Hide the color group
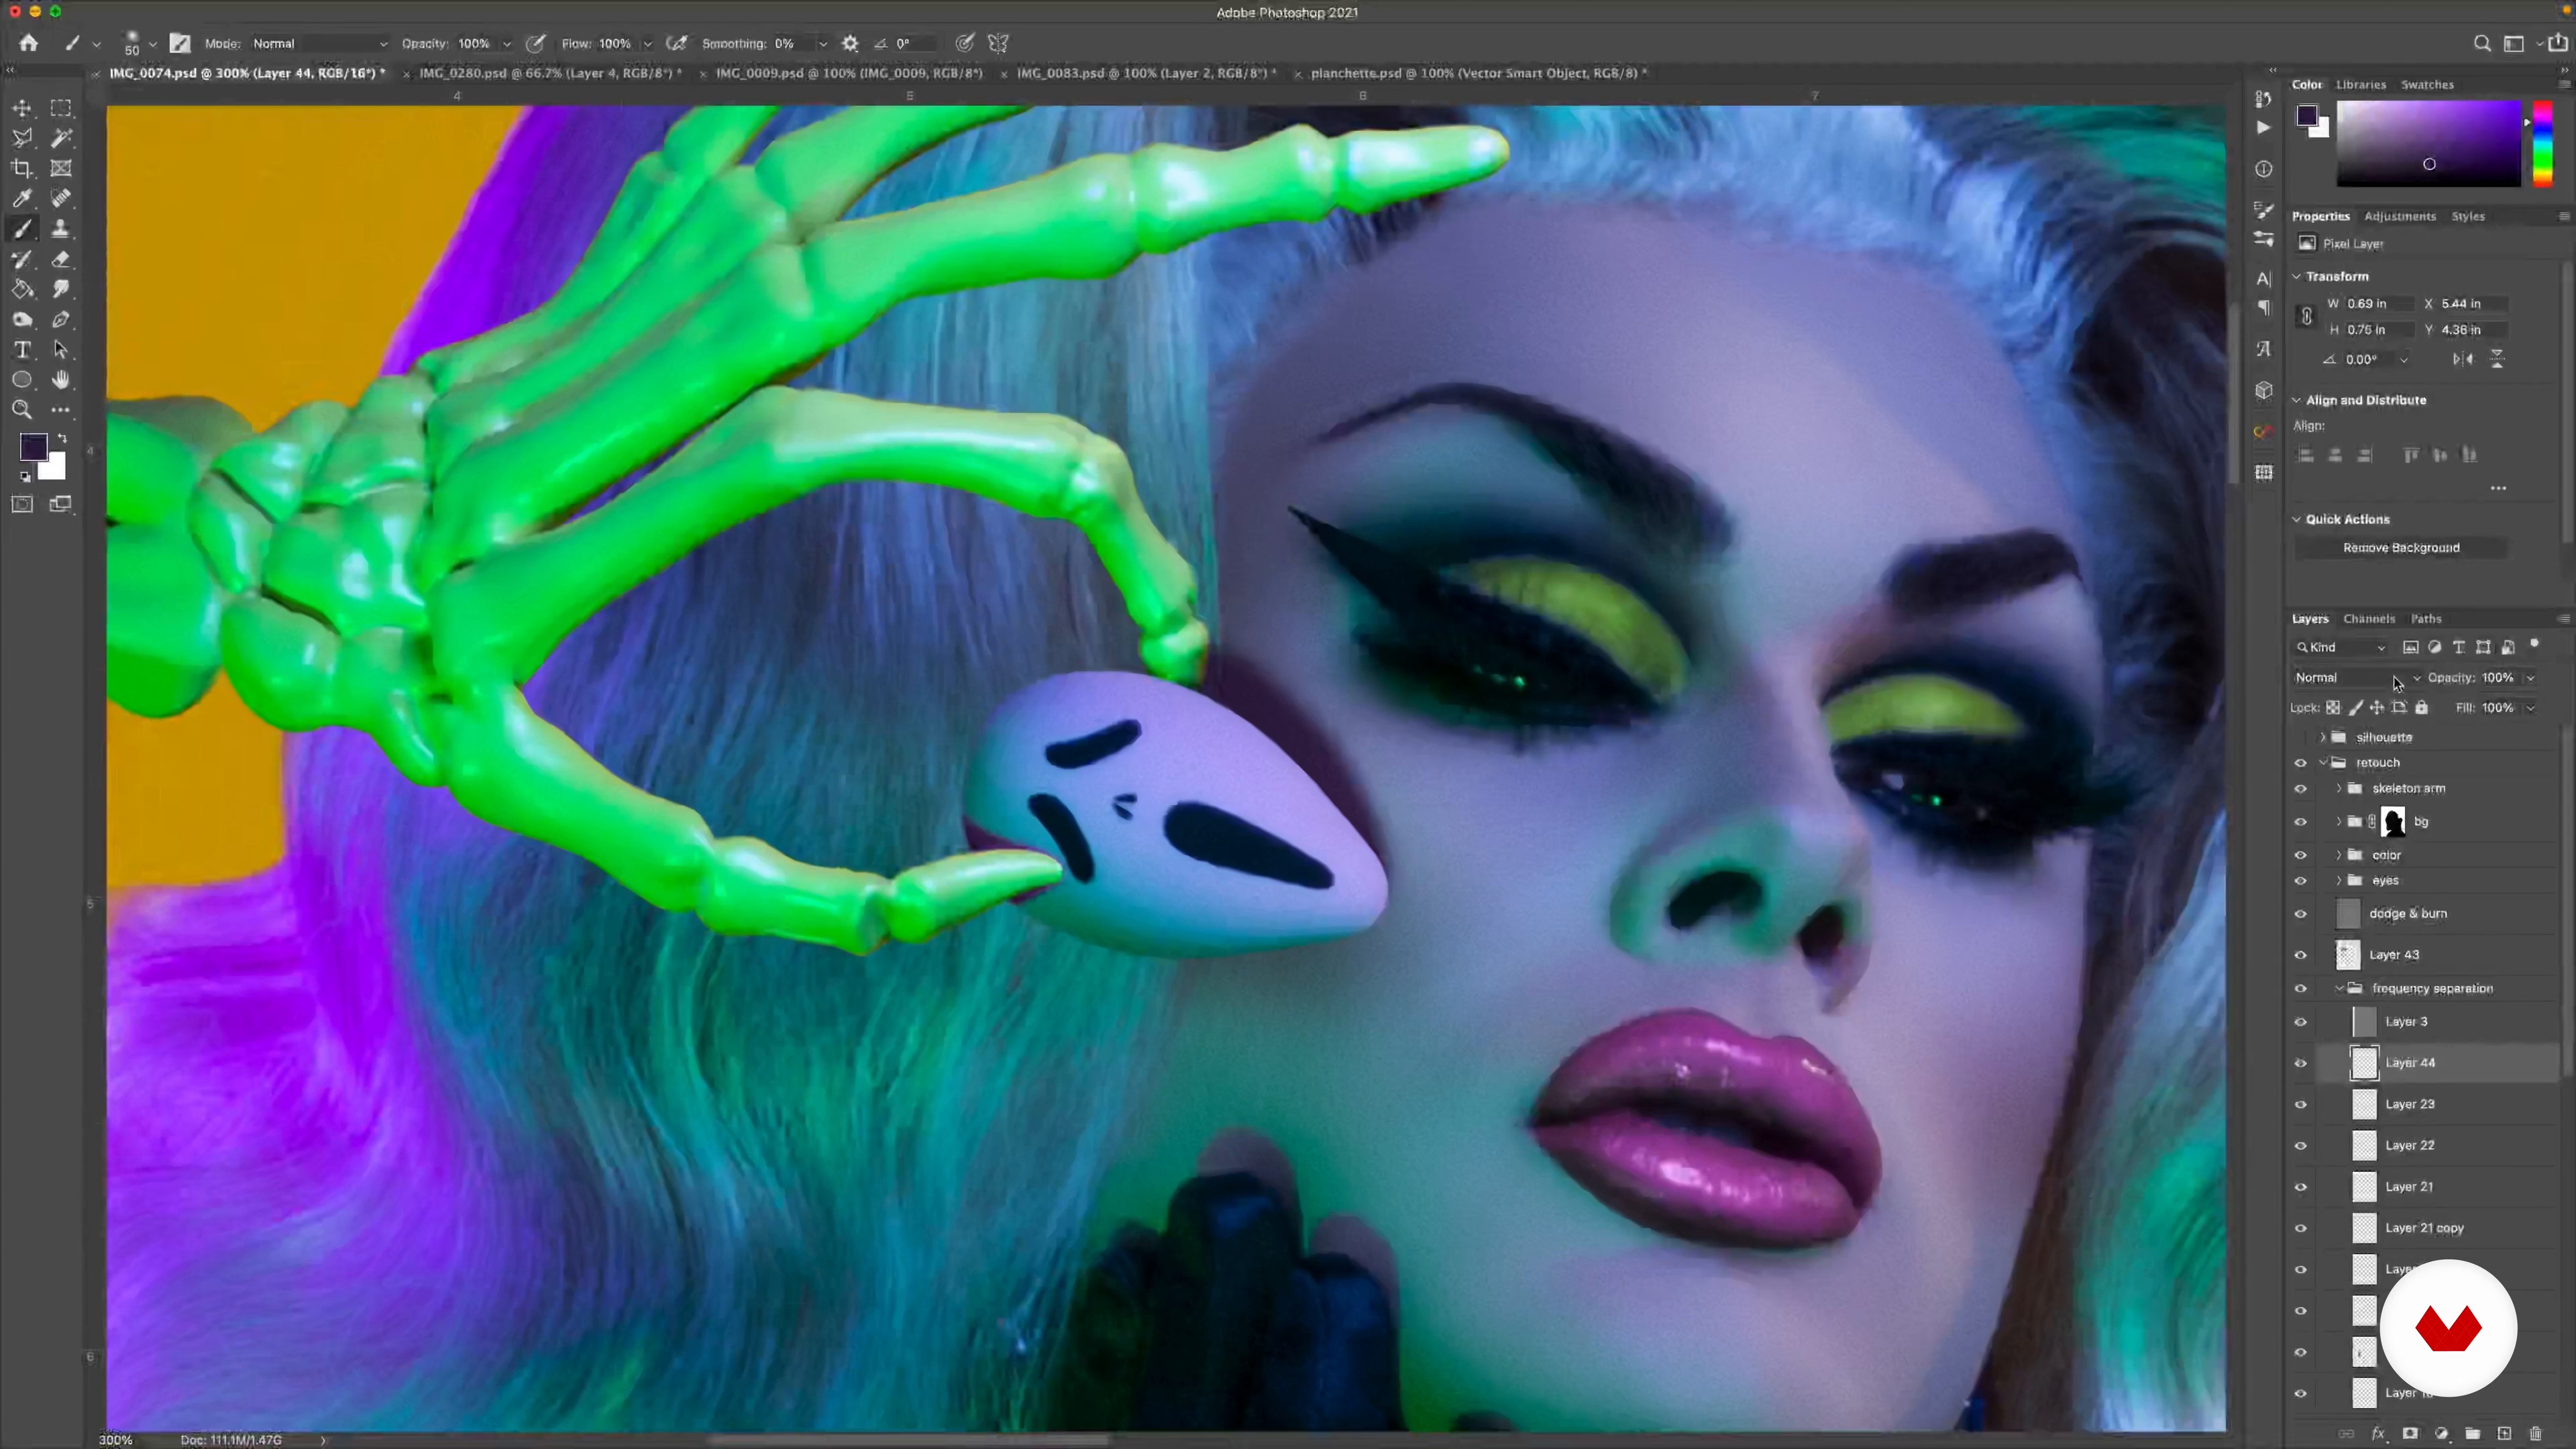 (2300, 855)
